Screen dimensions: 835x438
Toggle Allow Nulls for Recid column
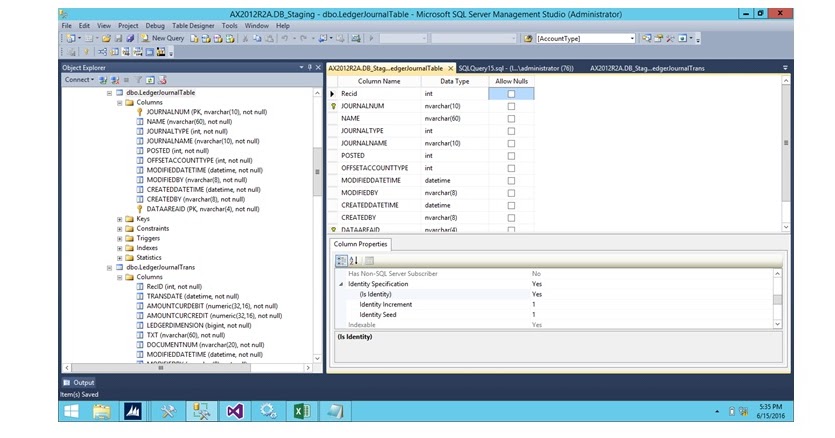[511, 94]
